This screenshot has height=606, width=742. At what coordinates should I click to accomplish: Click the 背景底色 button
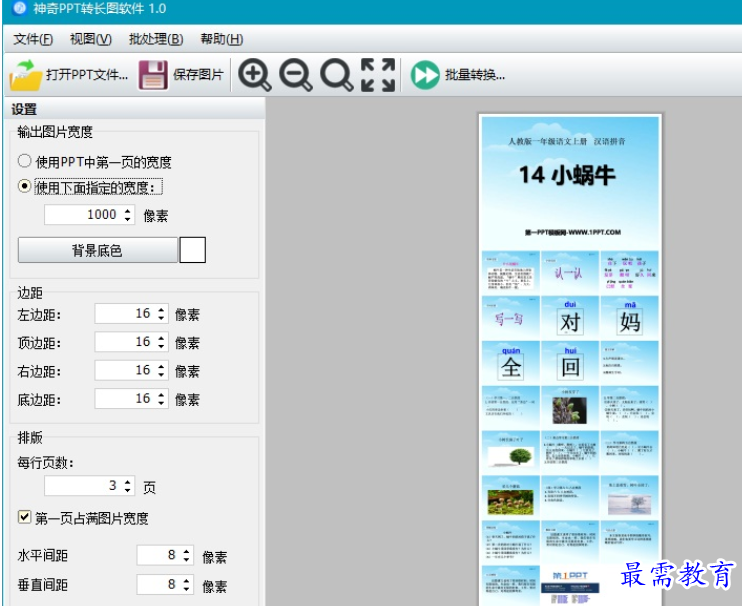tap(97, 250)
